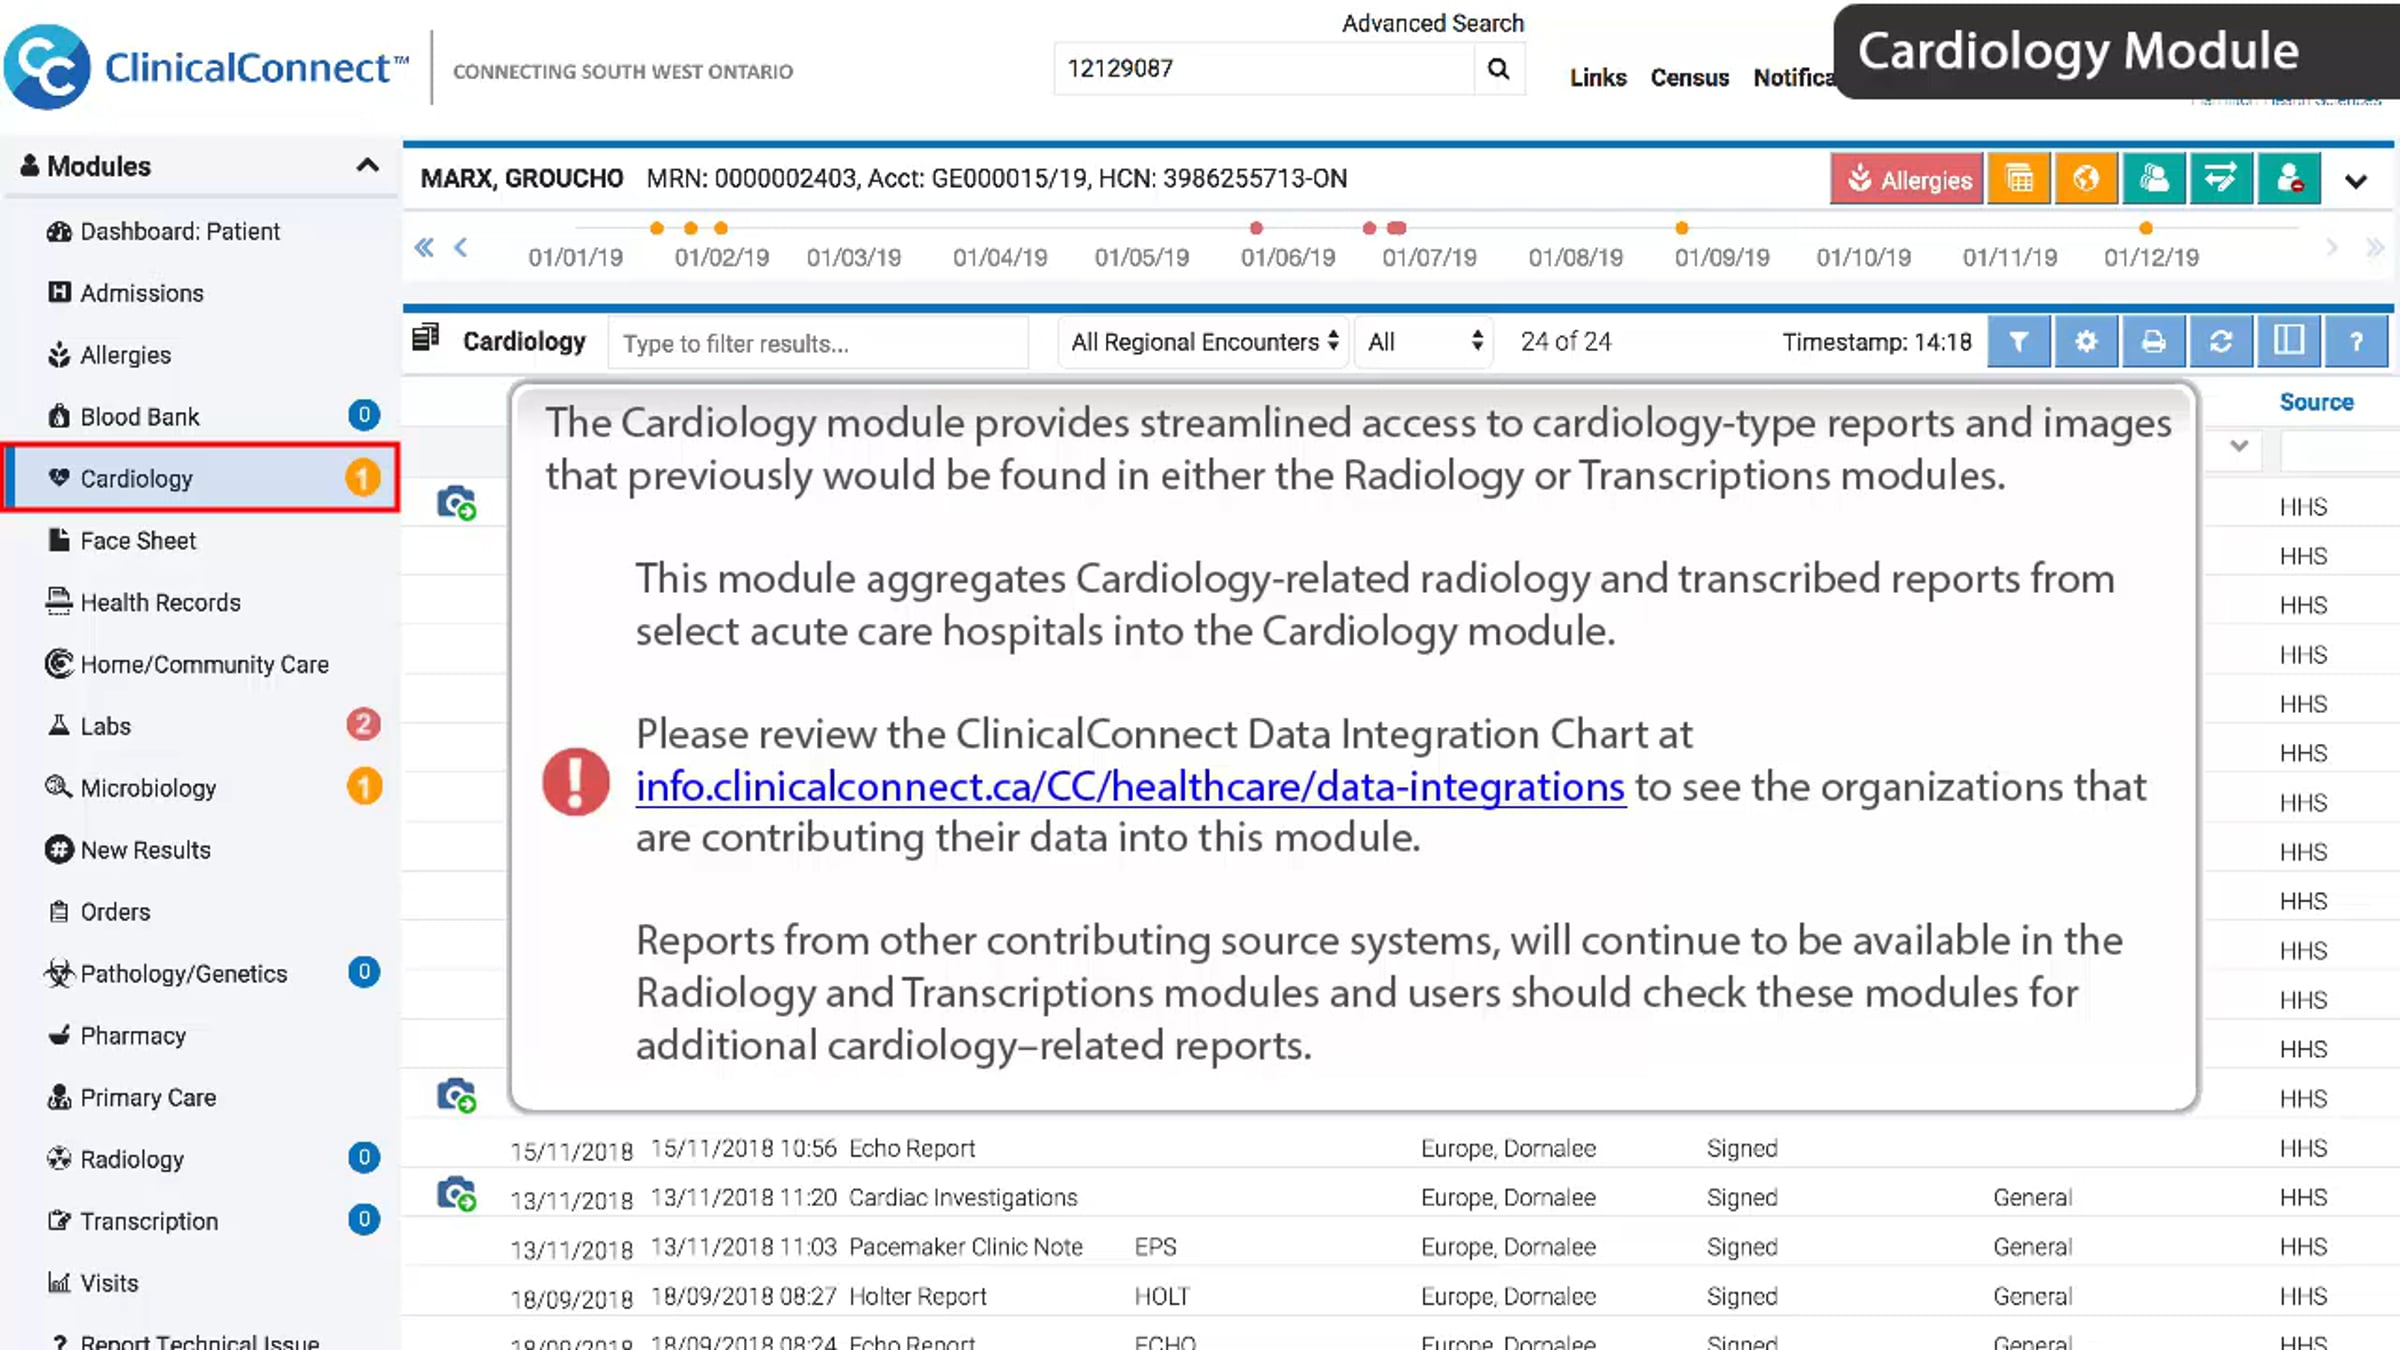Open image icon for Cardiac Investigations row
This screenshot has height=1350, width=2400.
456,1195
